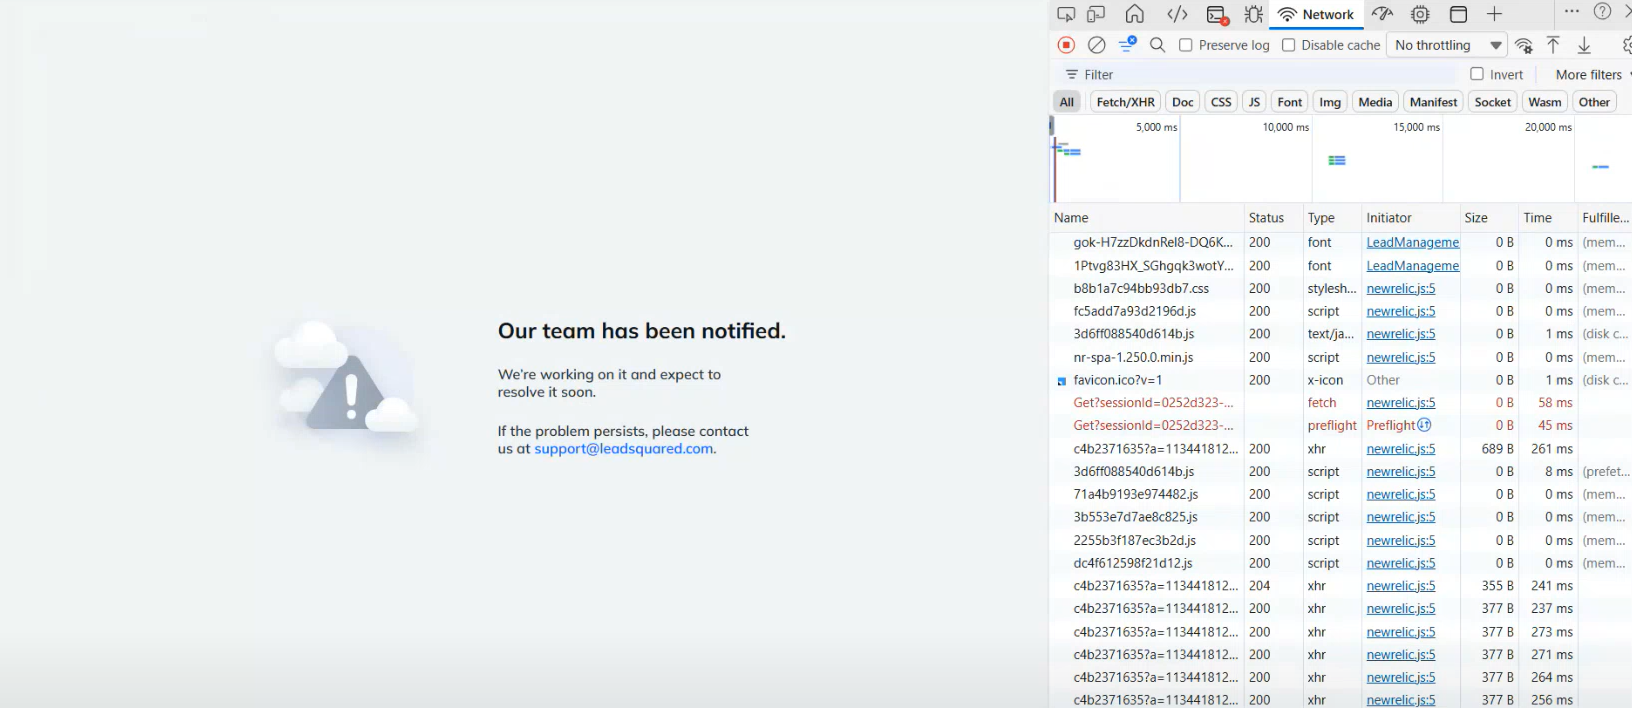The width and height of the screenshot is (1632, 708).
Task: Select the favicon.ico?v=1 request name
Action: [x=1118, y=380]
